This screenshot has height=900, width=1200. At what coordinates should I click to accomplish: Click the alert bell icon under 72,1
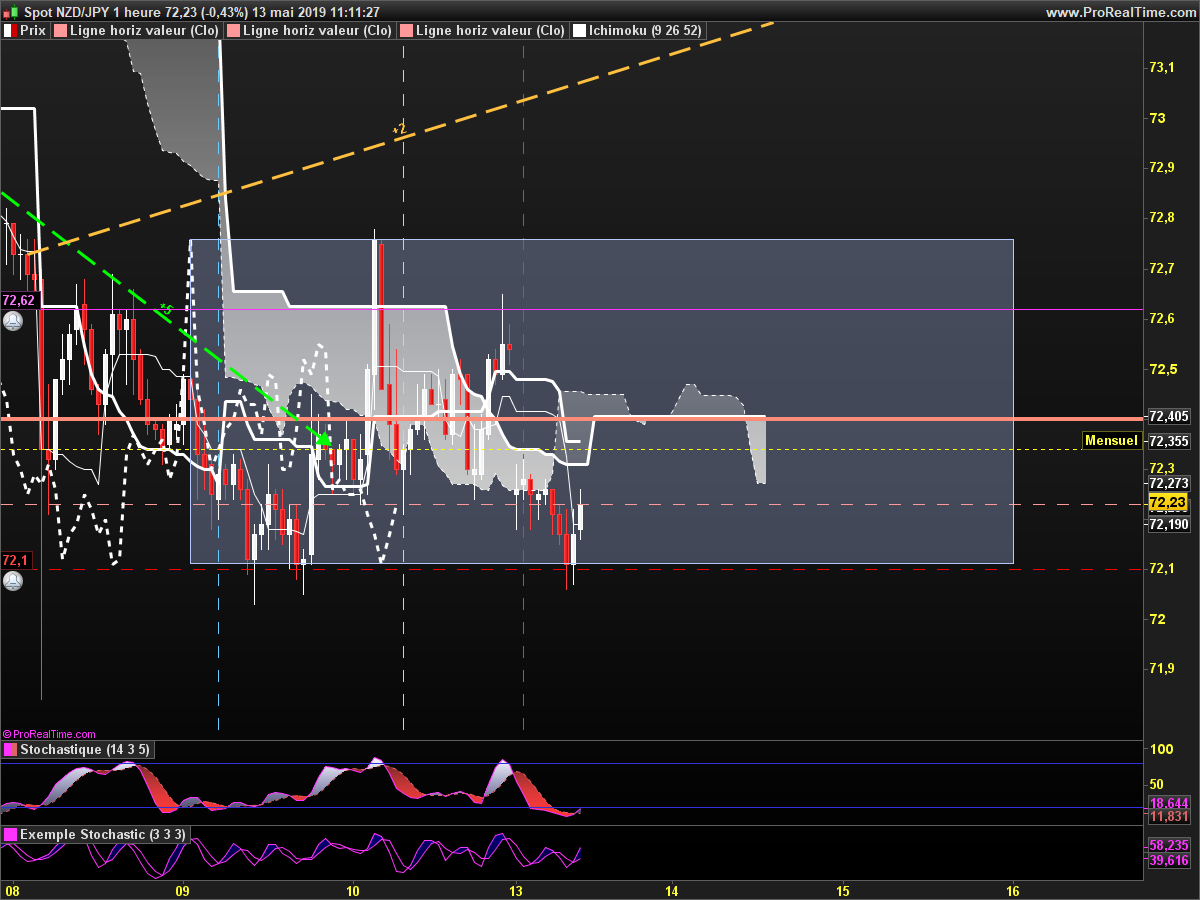[x=13, y=581]
